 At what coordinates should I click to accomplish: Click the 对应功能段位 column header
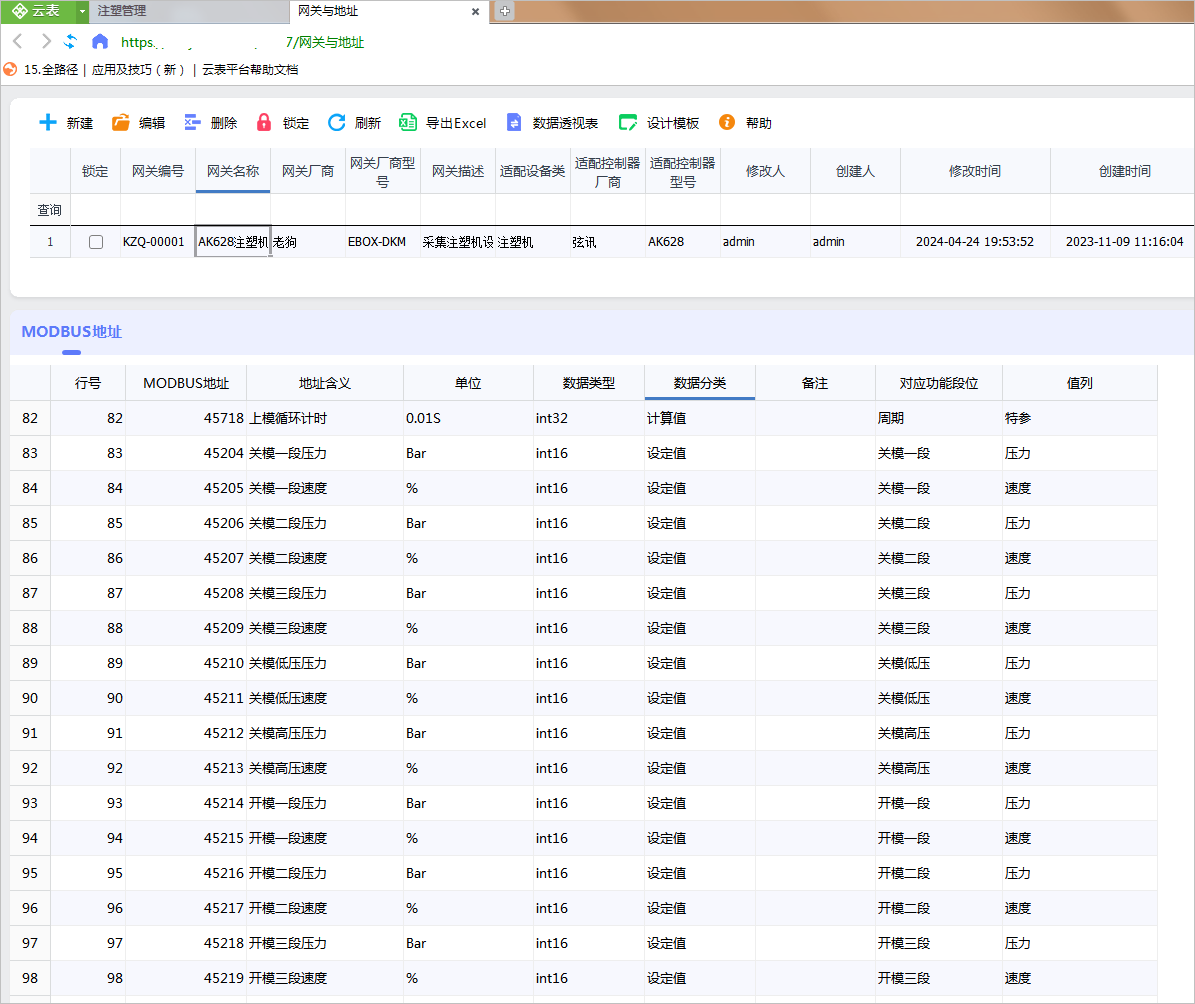938,383
